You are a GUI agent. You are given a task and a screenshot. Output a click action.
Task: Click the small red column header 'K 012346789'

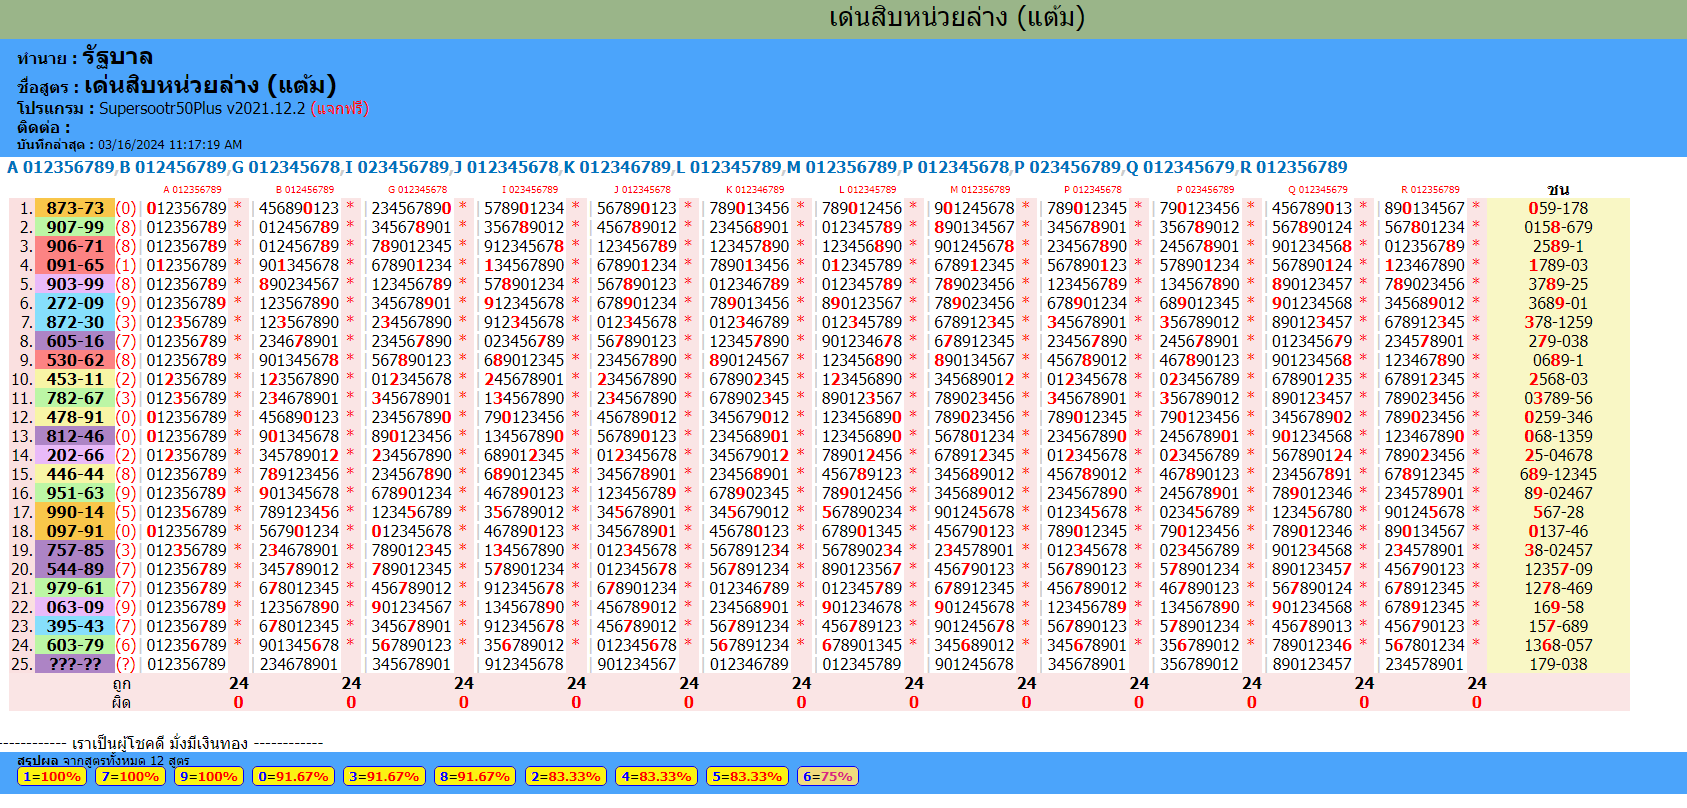(x=755, y=190)
